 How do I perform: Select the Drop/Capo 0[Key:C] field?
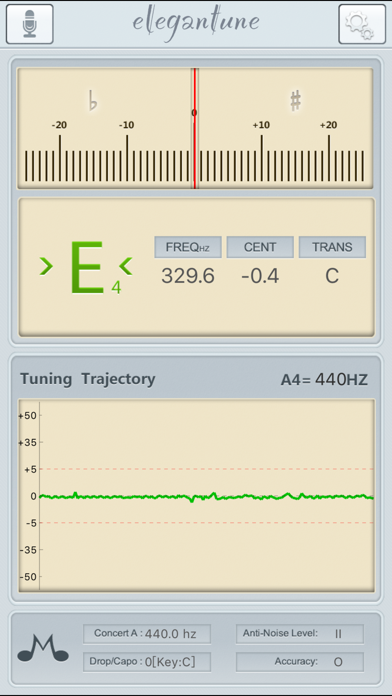pos(147,662)
